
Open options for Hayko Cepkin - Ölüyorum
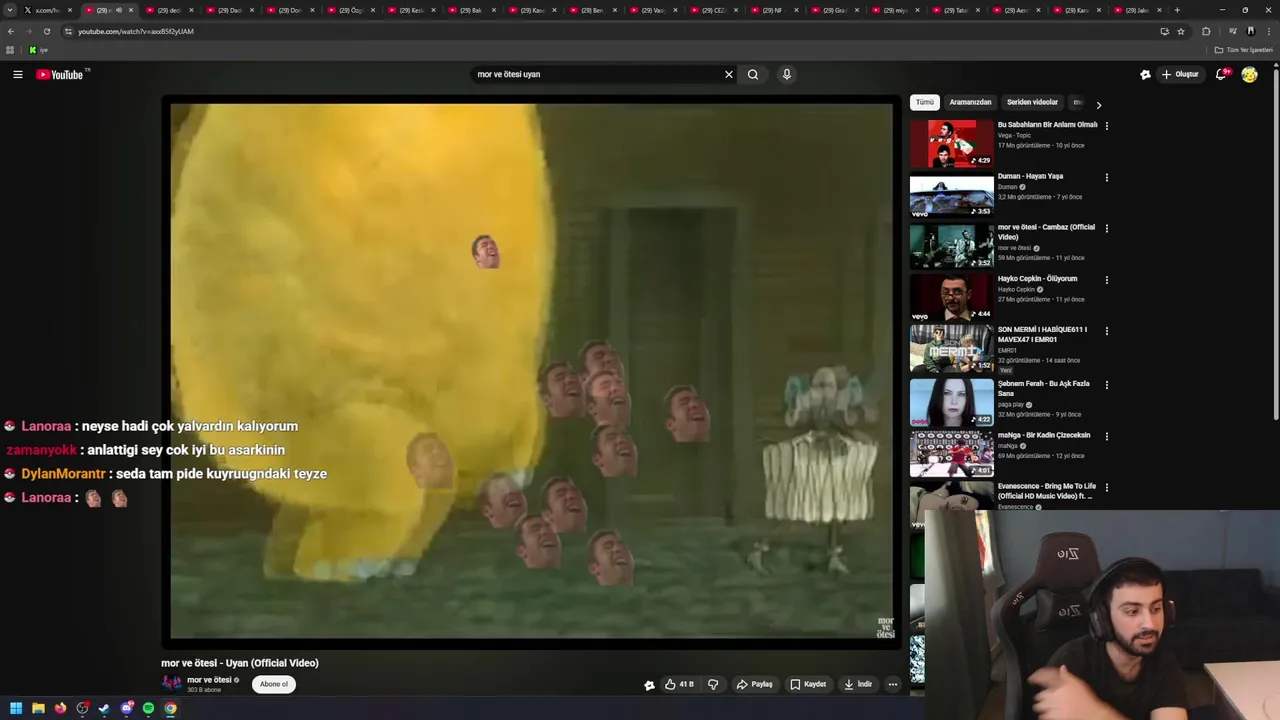[x=1106, y=280]
